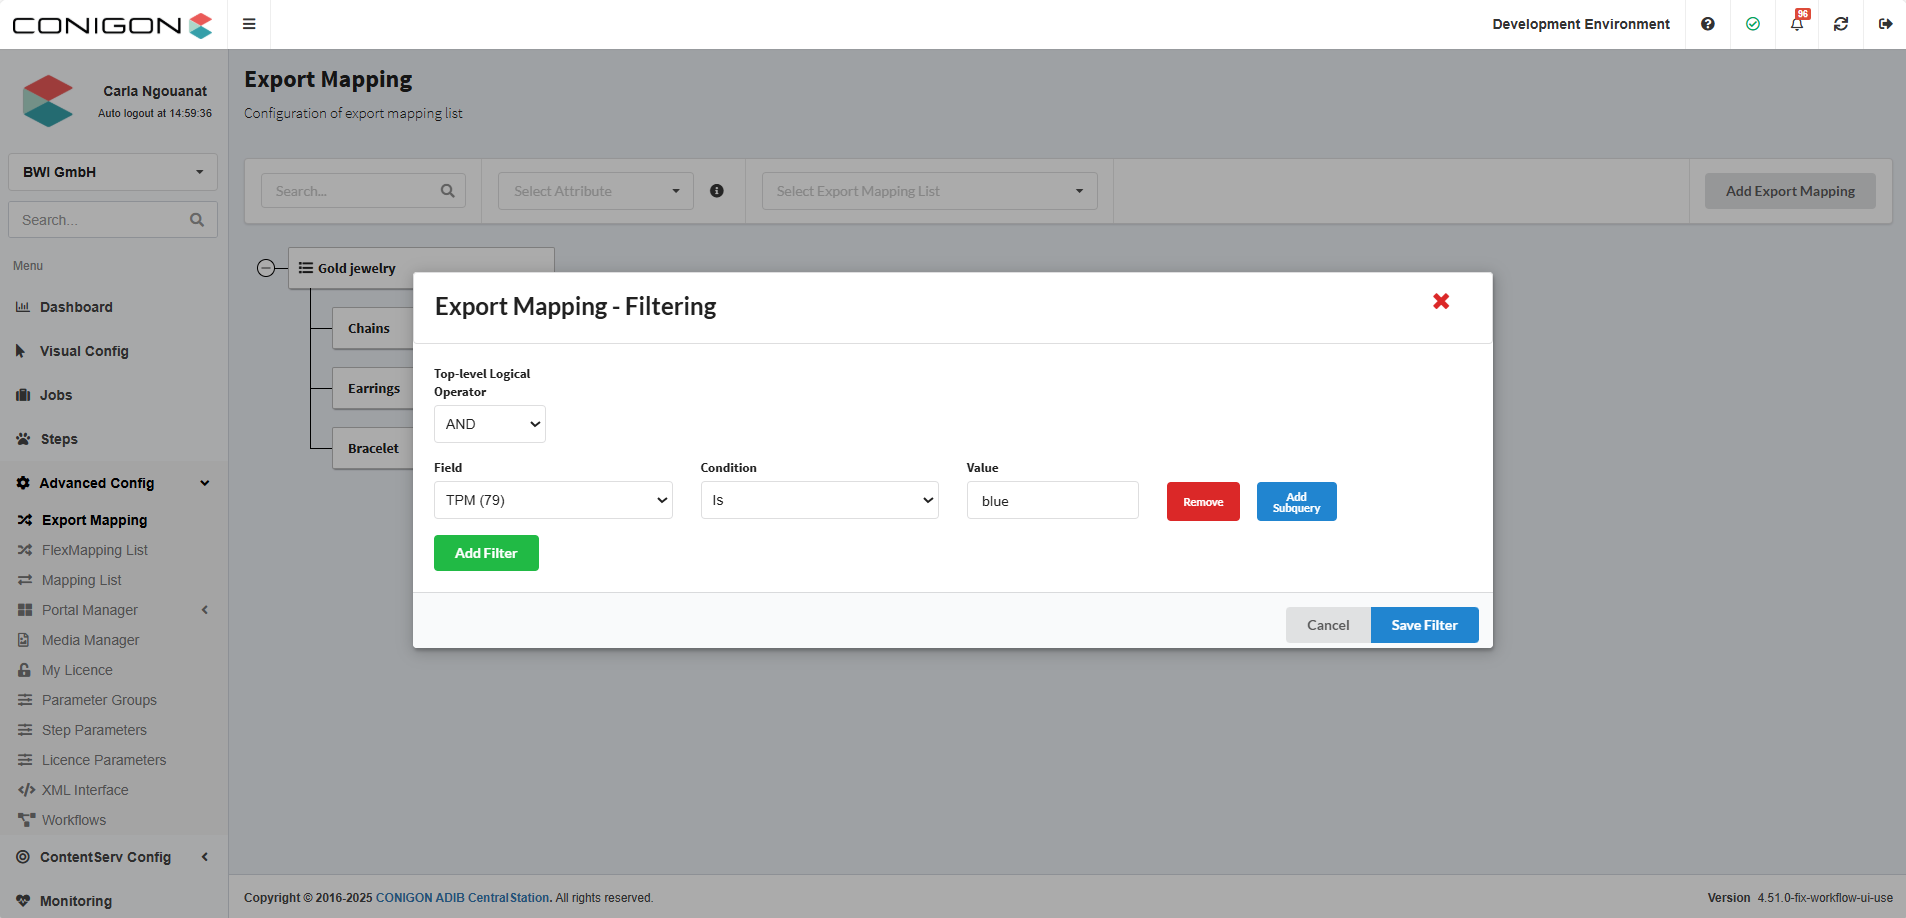Click the info icon beside Select Attribute
This screenshot has height=918, width=1906.
(x=716, y=191)
